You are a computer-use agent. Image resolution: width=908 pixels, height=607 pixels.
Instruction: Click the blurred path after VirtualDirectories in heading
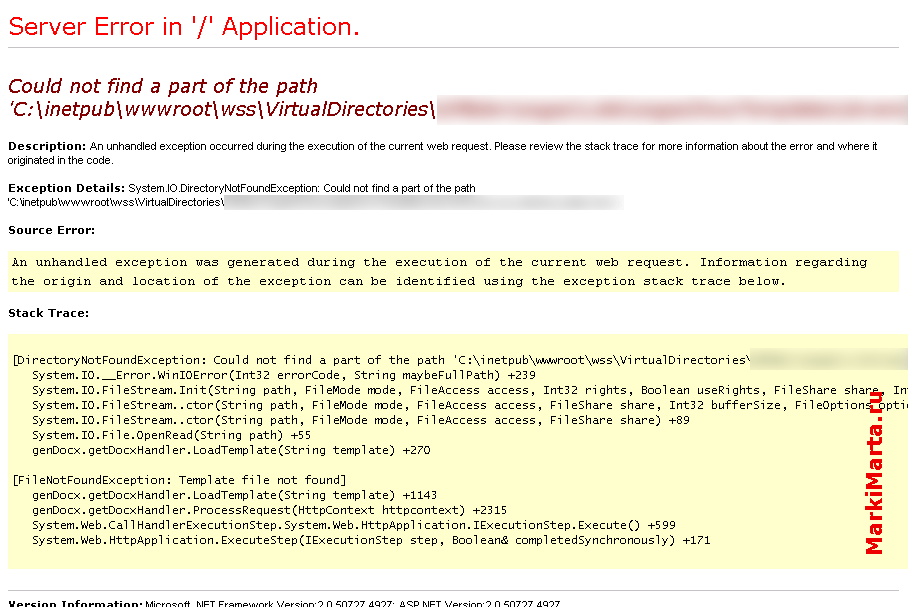click(x=672, y=109)
